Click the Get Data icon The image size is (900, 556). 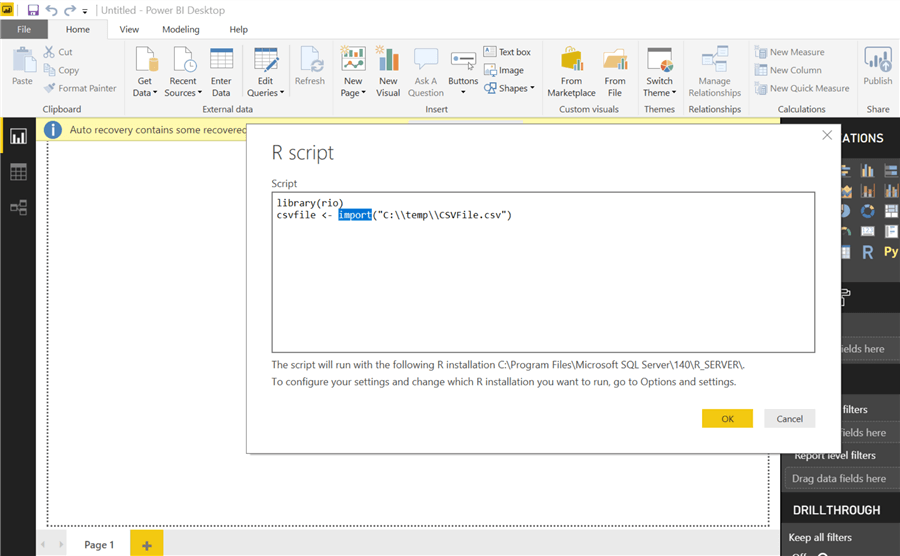pyautogui.click(x=146, y=61)
